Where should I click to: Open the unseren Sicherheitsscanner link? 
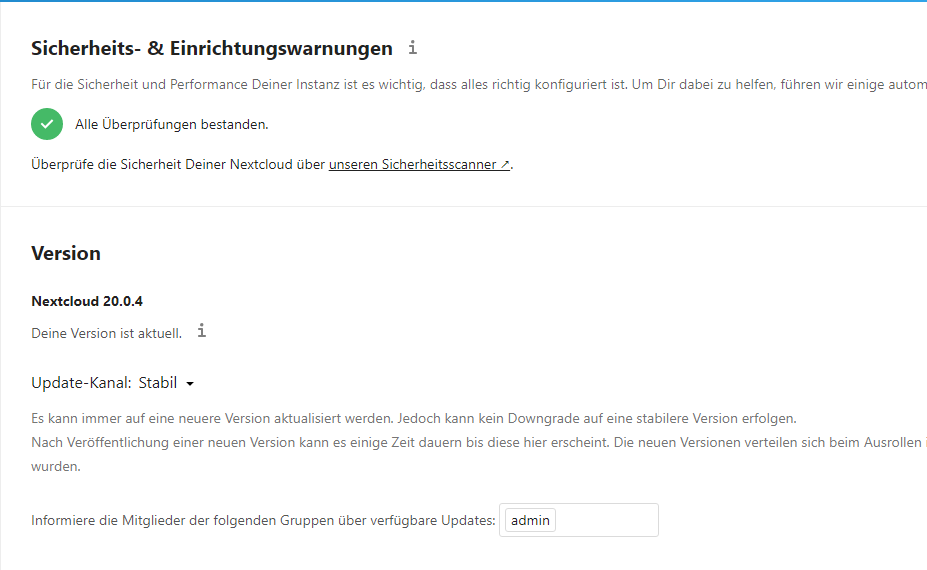419,164
